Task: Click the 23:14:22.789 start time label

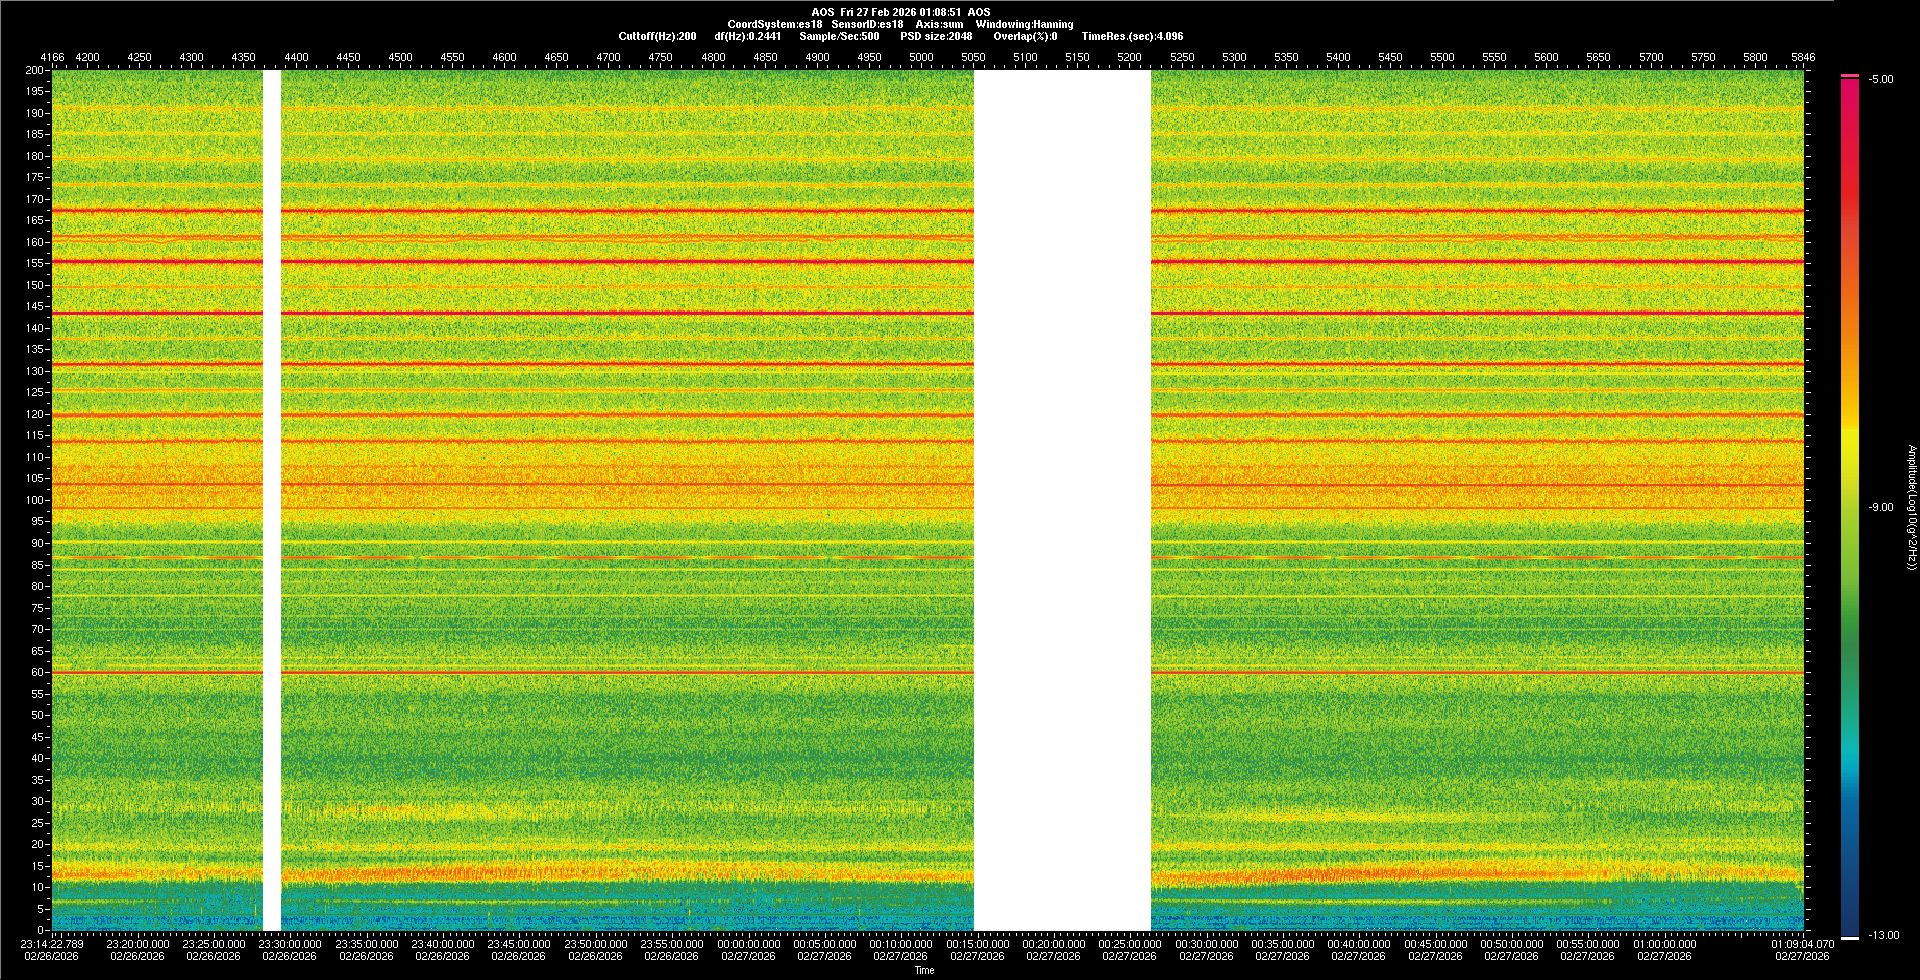Action: [x=53, y=944]
